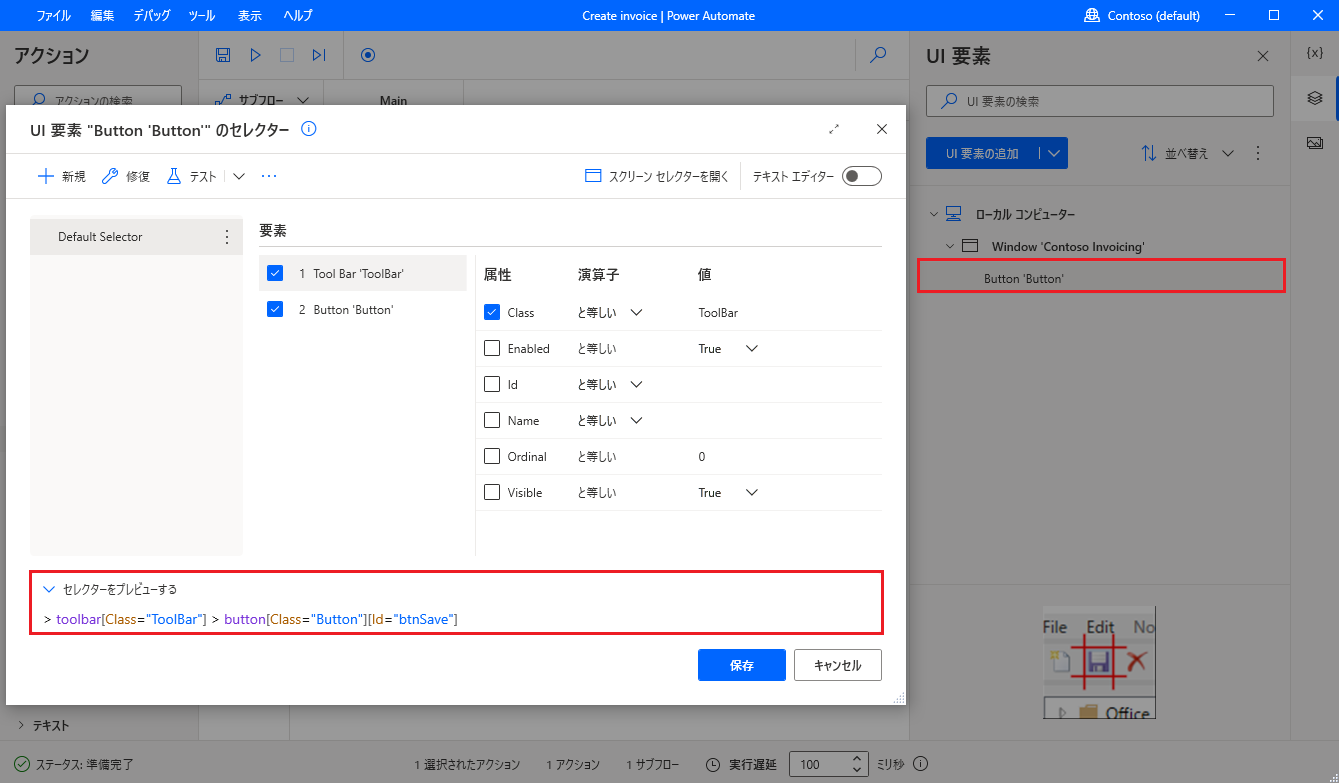
Task: Open the ファイル menu
Action: 53,15
